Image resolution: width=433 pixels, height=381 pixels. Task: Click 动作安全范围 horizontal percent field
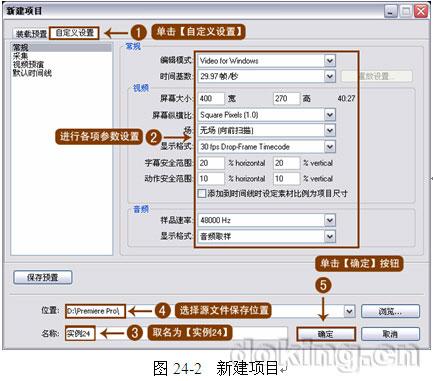[x=211, y=178]
